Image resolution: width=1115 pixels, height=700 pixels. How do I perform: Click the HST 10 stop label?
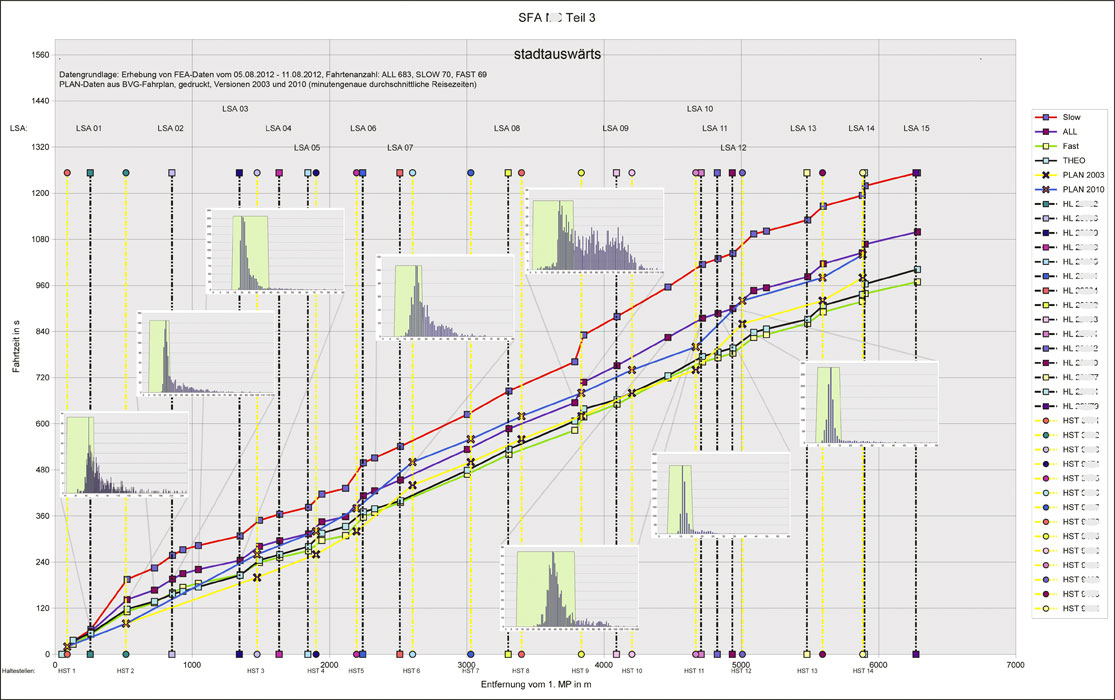pyautogui.click(x=631, y=671)
